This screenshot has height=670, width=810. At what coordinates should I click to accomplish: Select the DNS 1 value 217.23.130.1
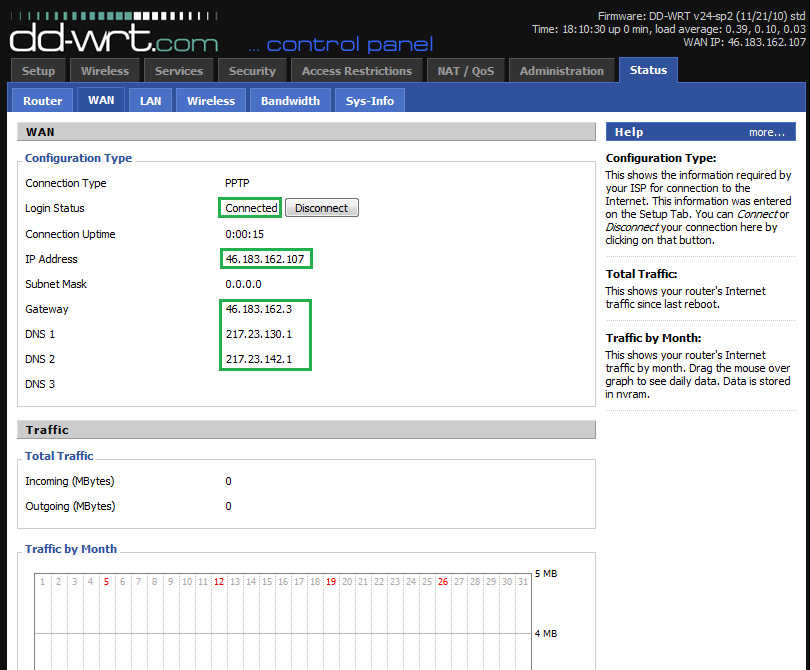click(258, 334)
